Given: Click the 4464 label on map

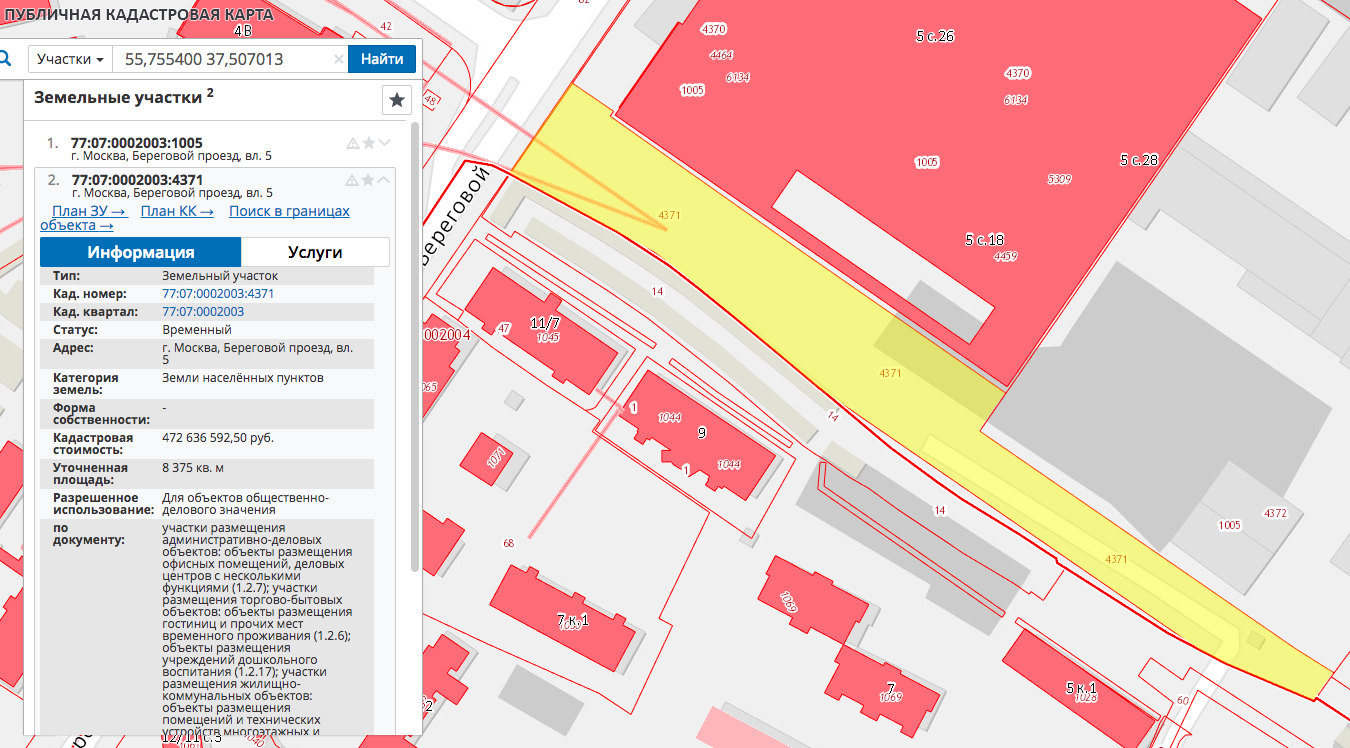Looking at the screenshot, I should click(x=721, y=55).
